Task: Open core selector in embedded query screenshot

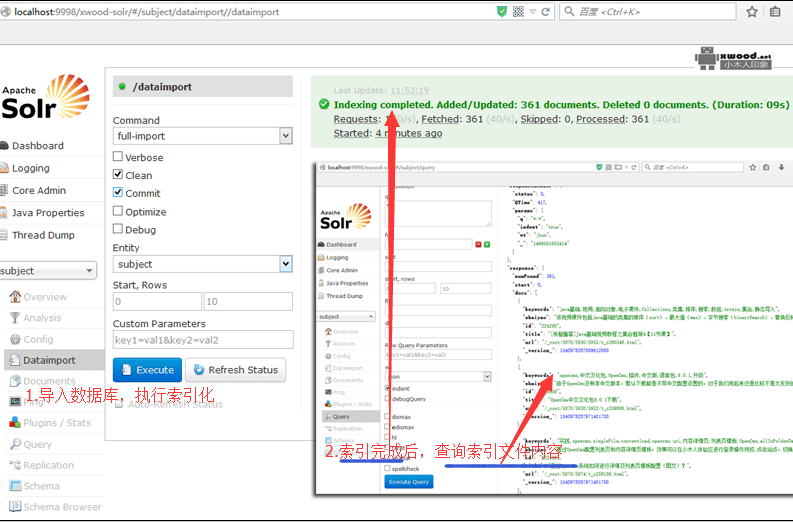Action: coord(346,317)
